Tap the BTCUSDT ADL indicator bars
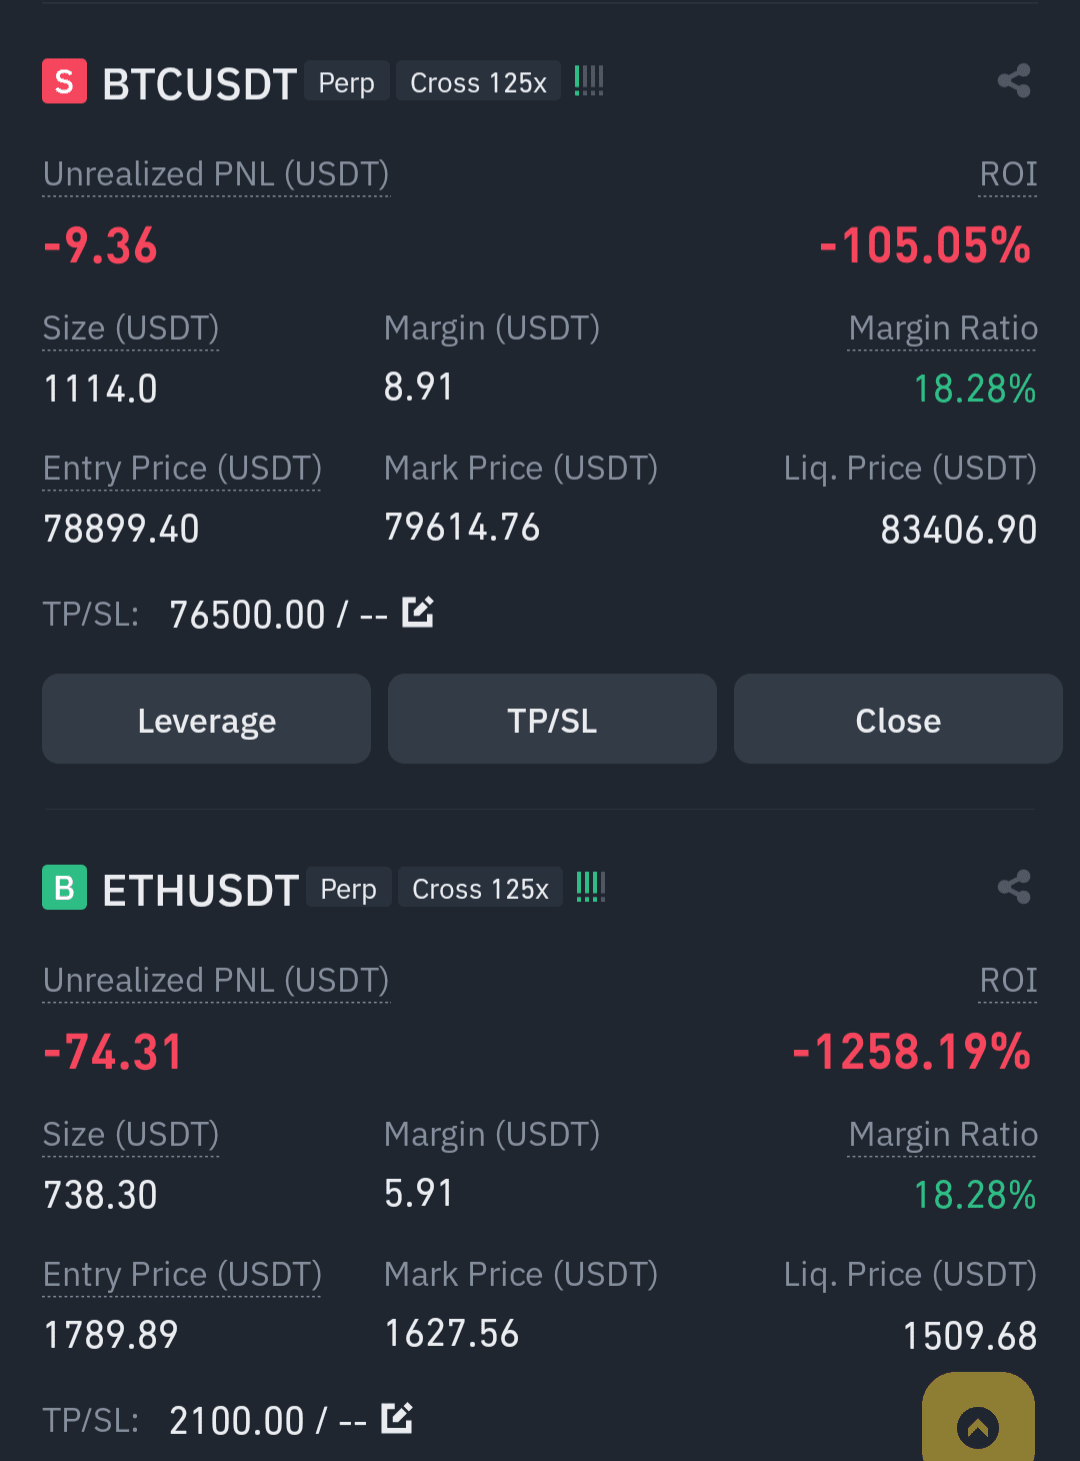The width and height of the screenshot is (1080, 1461). [589, 81]
